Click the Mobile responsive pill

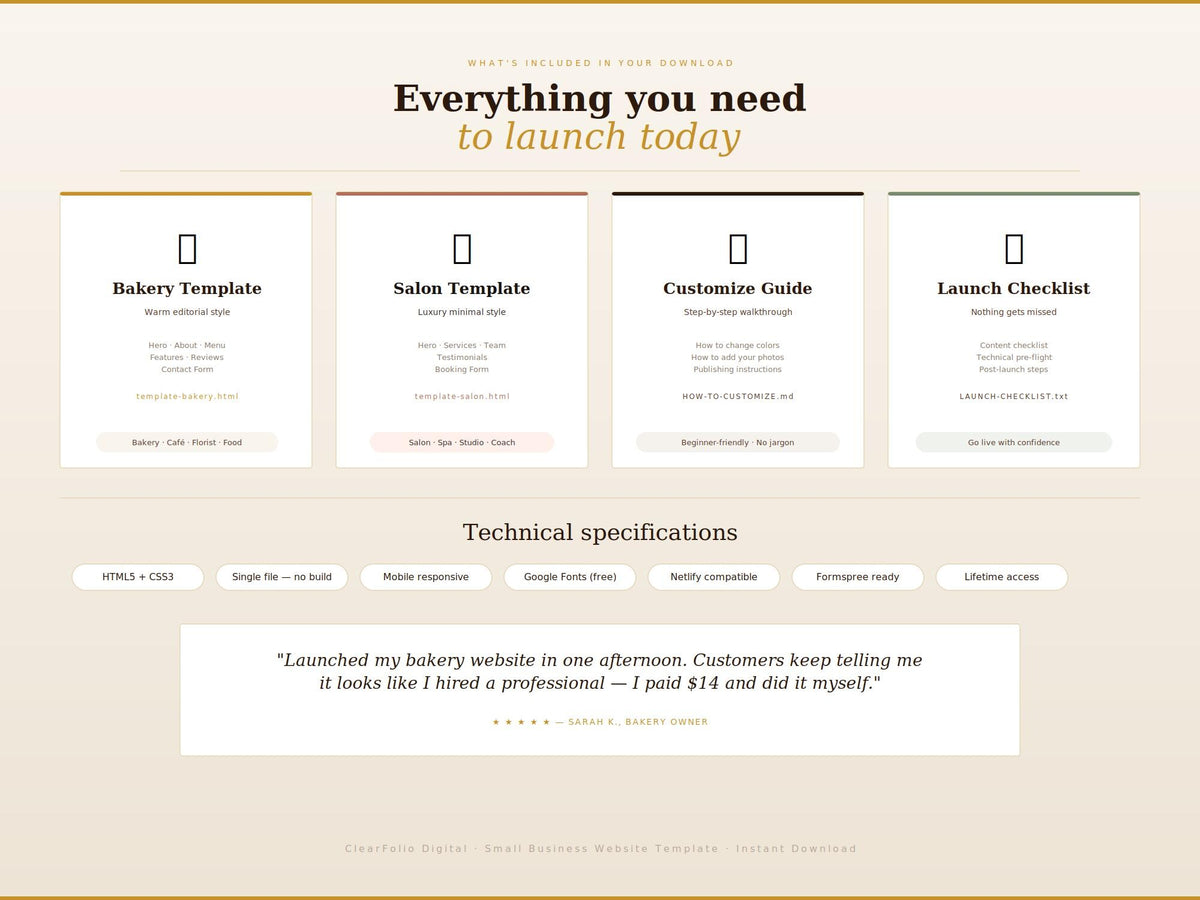point(426,577)
